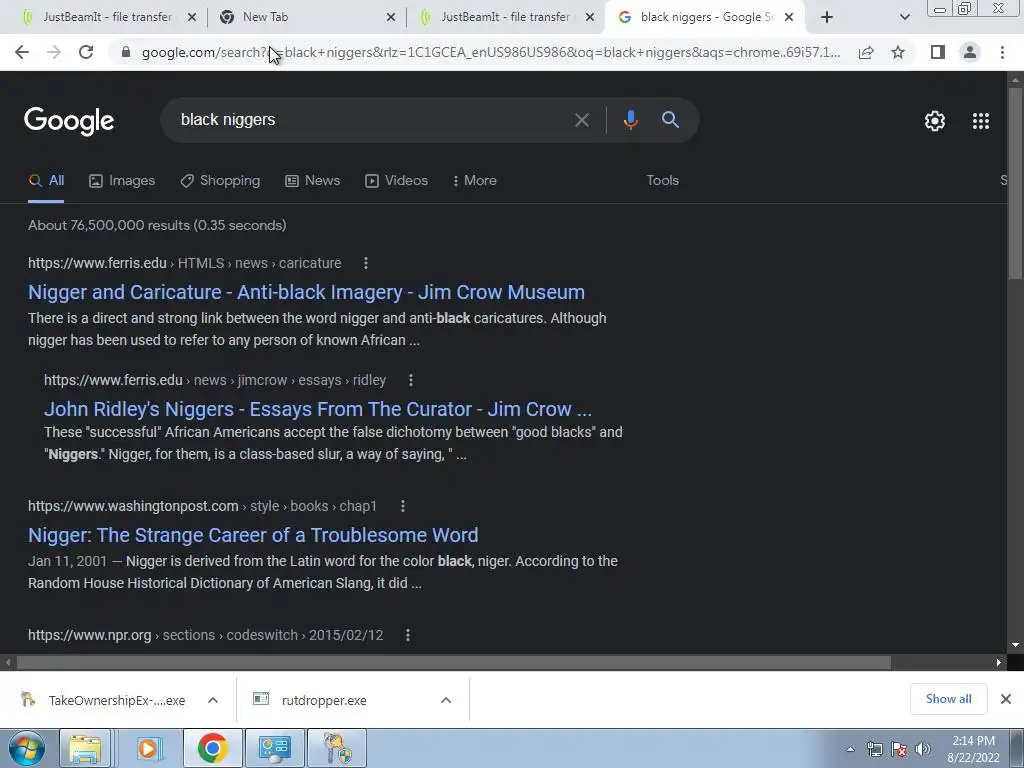Open Windows Media Player from the taskbar
The image size is (1024, 768).
(148, 748)
